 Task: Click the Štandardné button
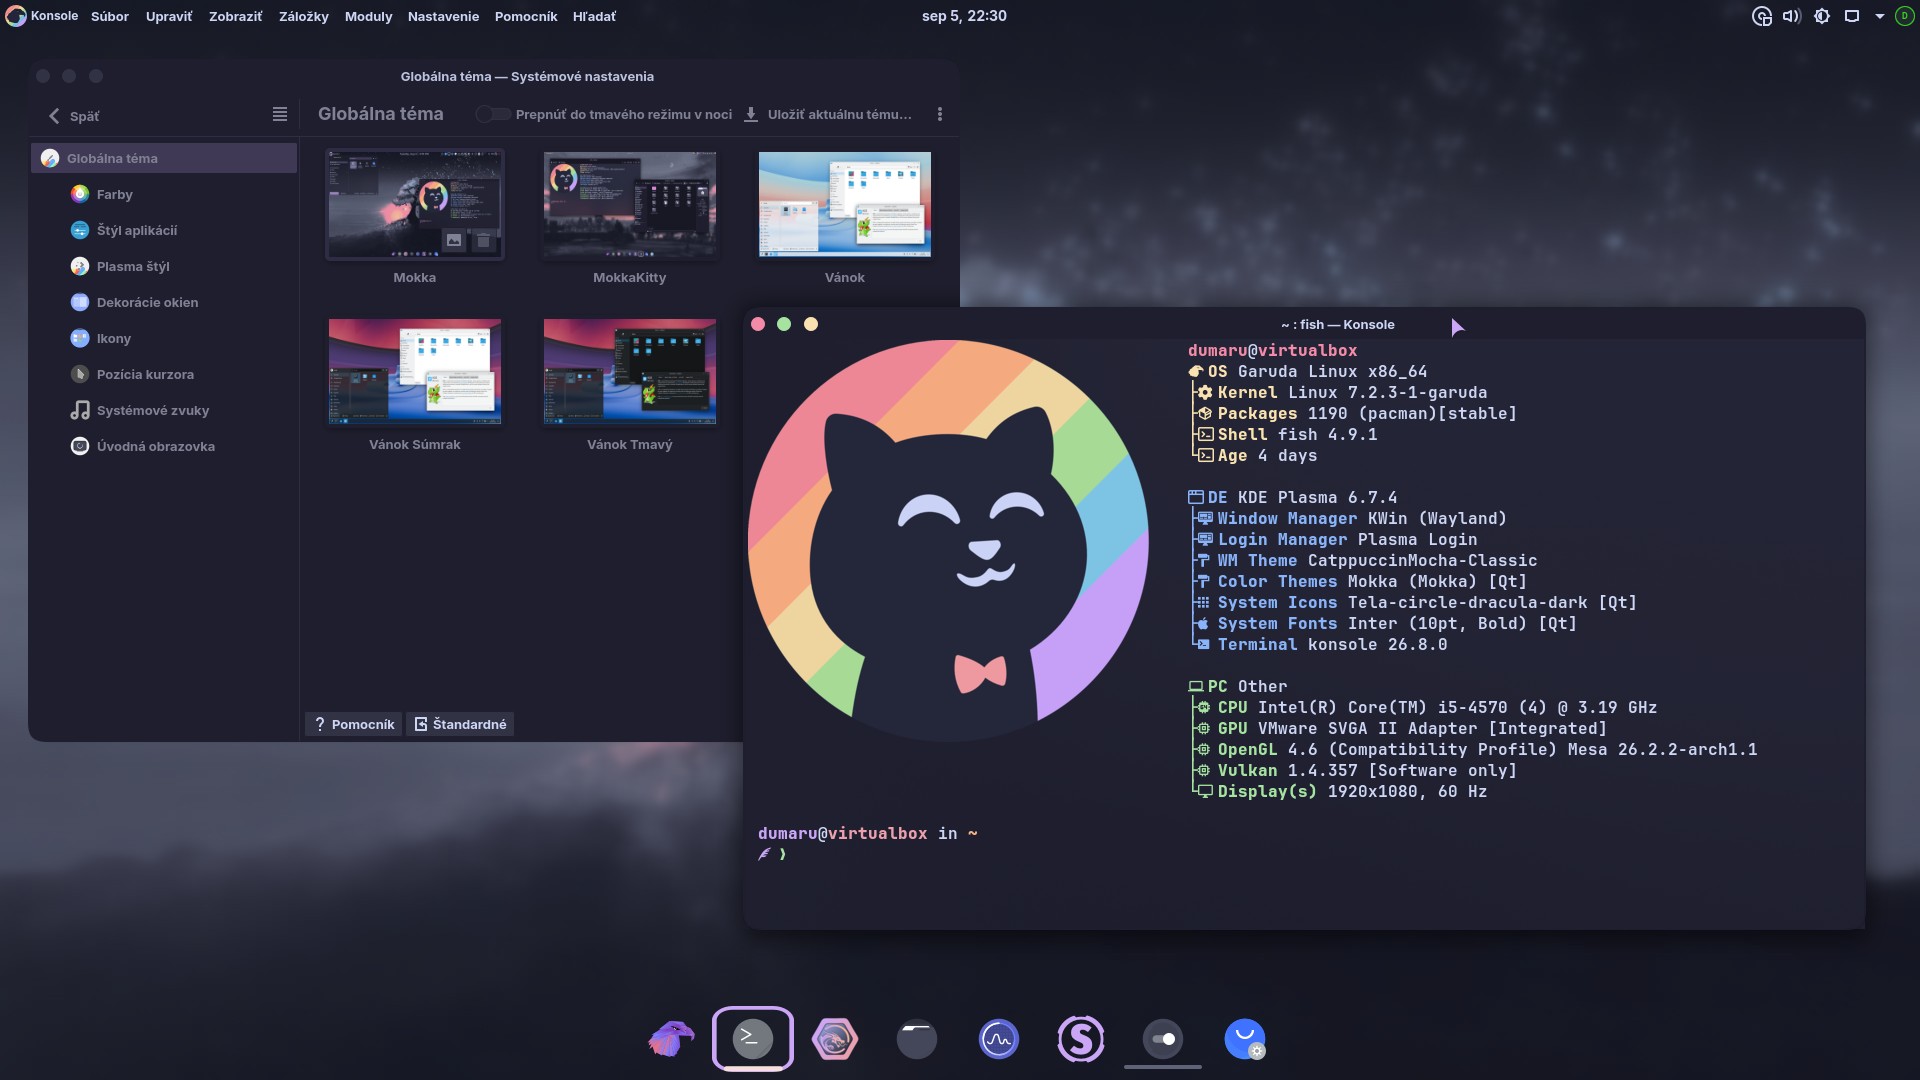461,724
